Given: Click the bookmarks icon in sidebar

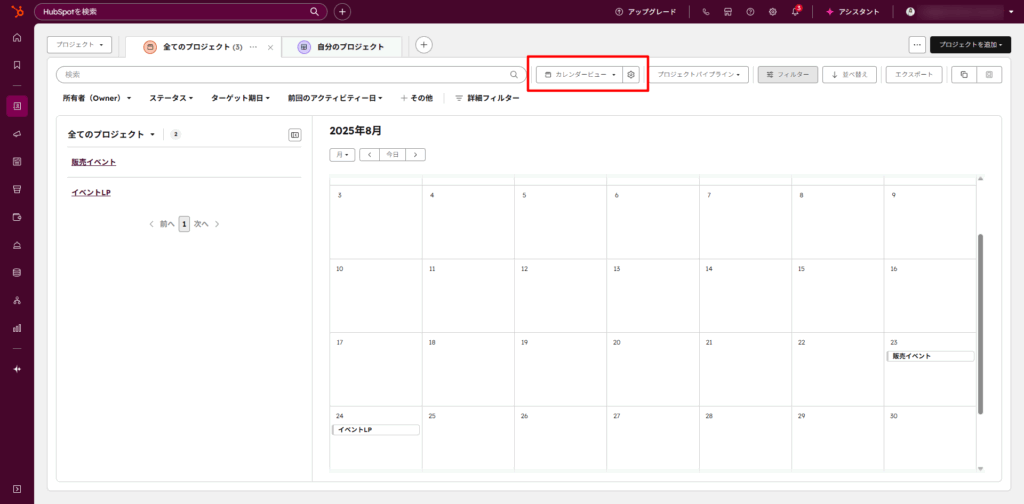Looking at the screenshot, I should click(x=17, y=65).
